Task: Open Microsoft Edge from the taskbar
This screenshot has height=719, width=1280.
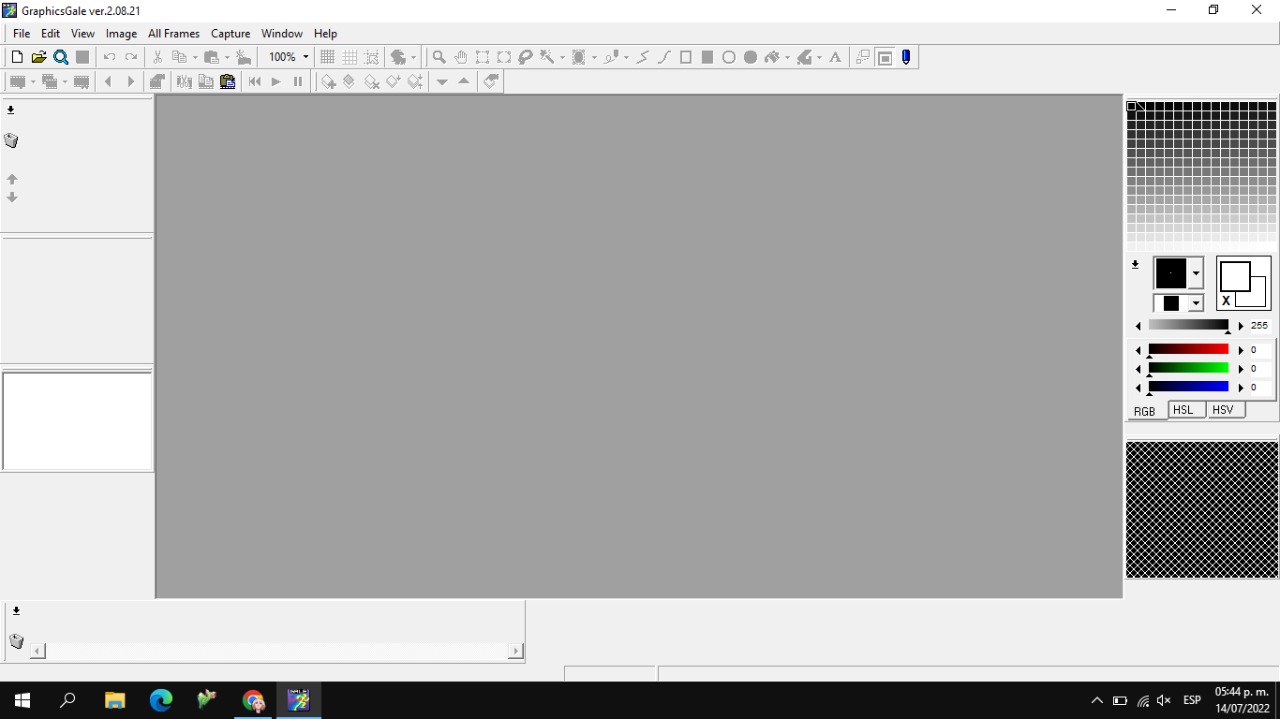Action: click(x=161, y=700)
